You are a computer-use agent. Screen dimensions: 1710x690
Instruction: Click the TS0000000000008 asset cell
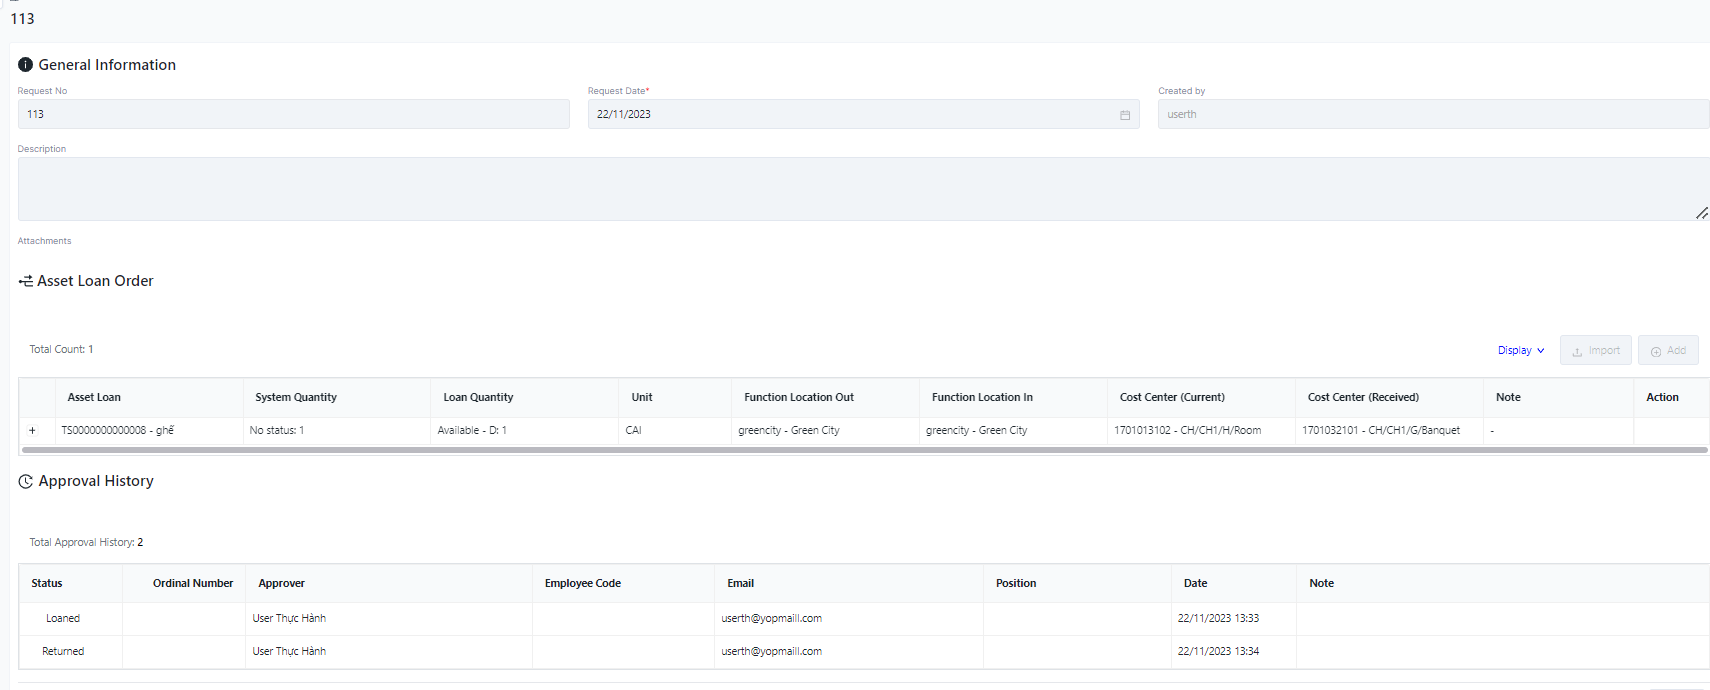coord(118,431)
